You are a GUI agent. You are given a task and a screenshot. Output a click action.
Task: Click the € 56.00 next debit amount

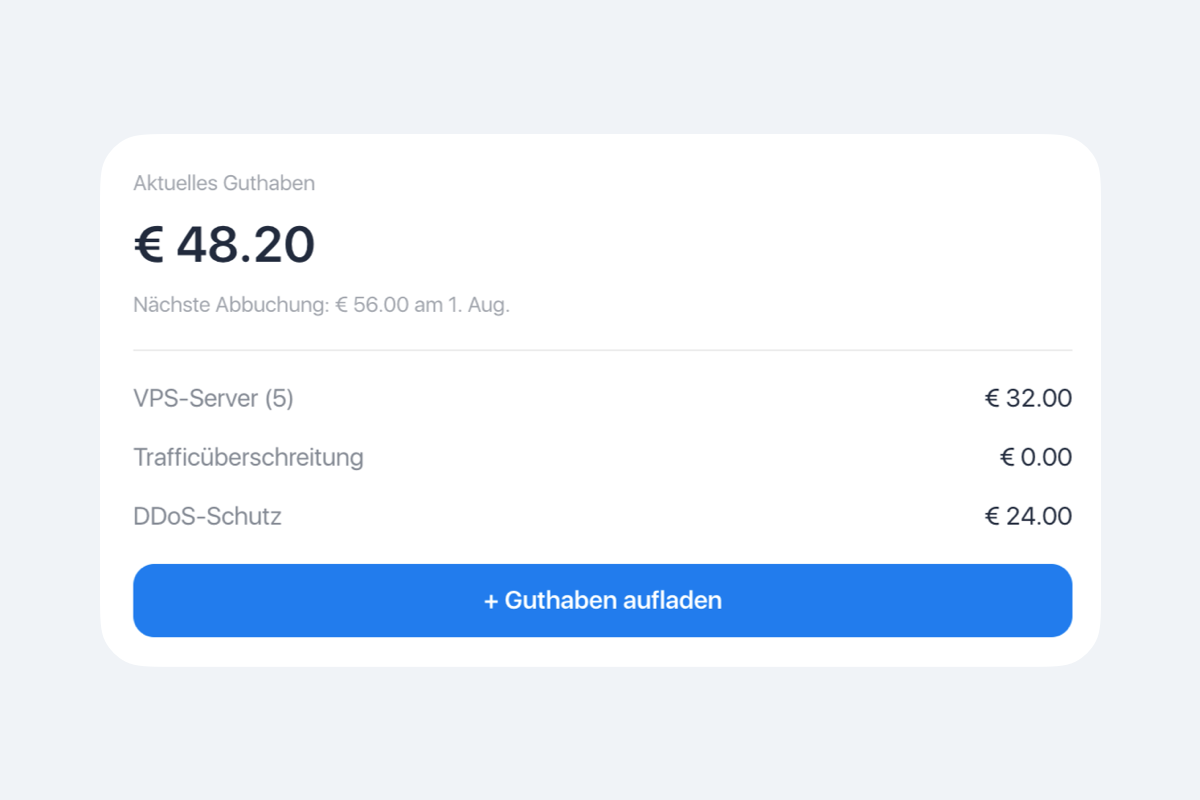point(372,305)
